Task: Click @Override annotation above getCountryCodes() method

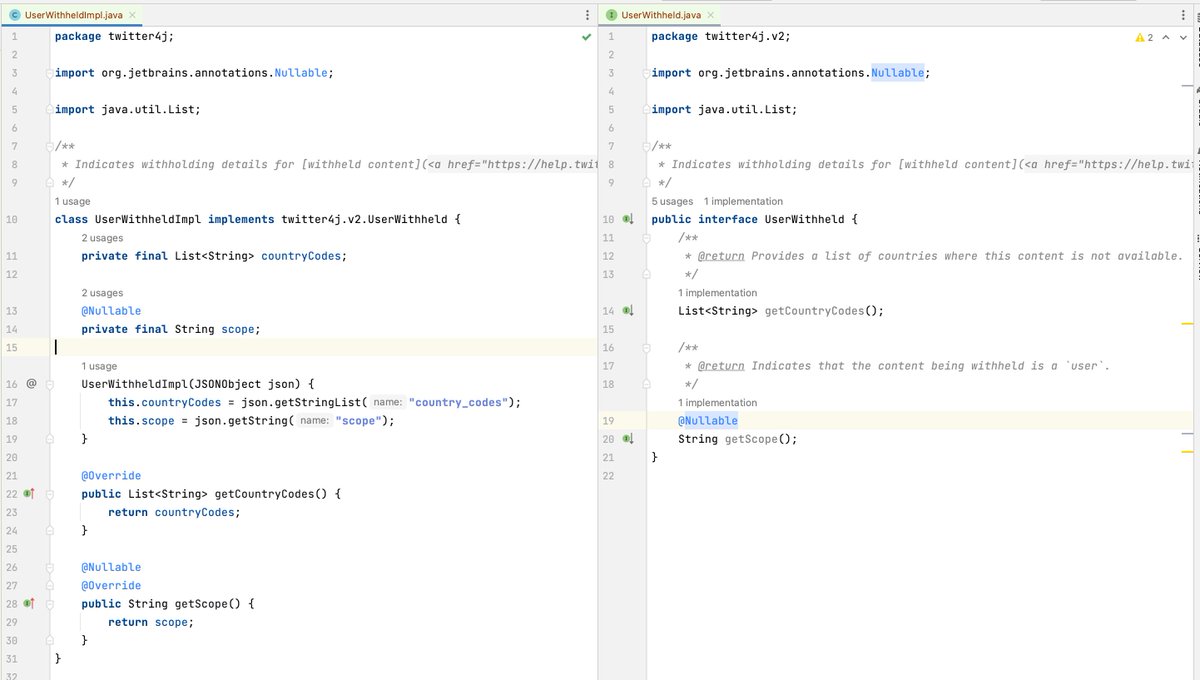Action: pos(111,476)
